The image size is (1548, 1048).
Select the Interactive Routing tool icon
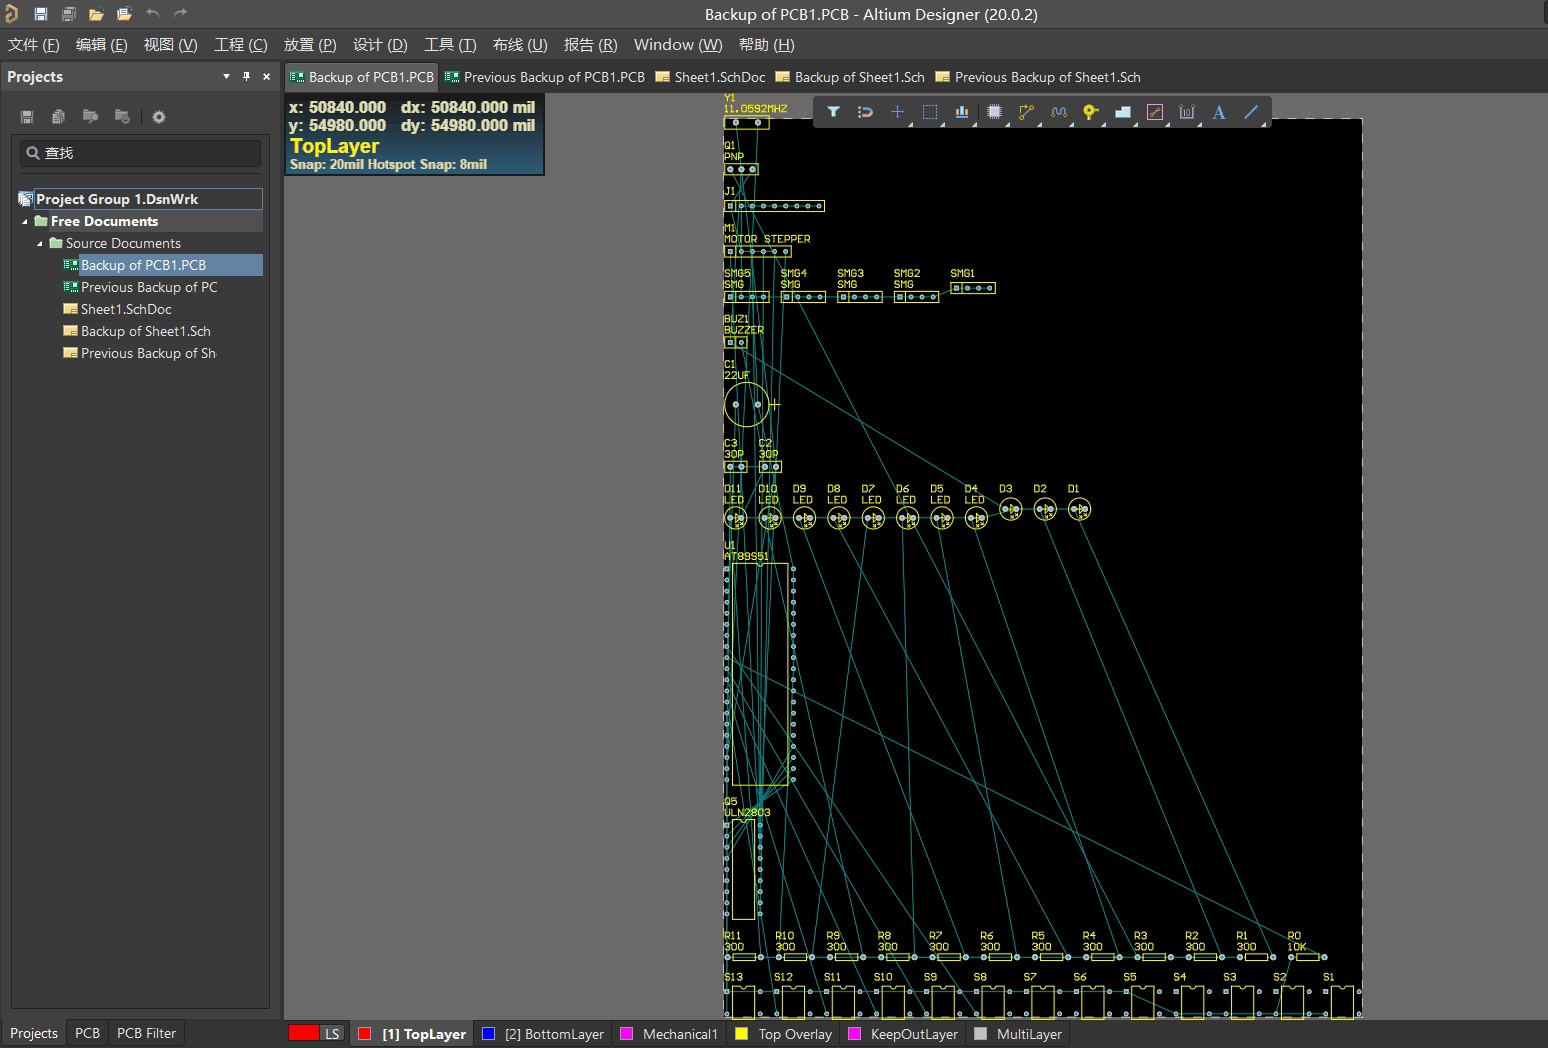tap(1026, 112)
